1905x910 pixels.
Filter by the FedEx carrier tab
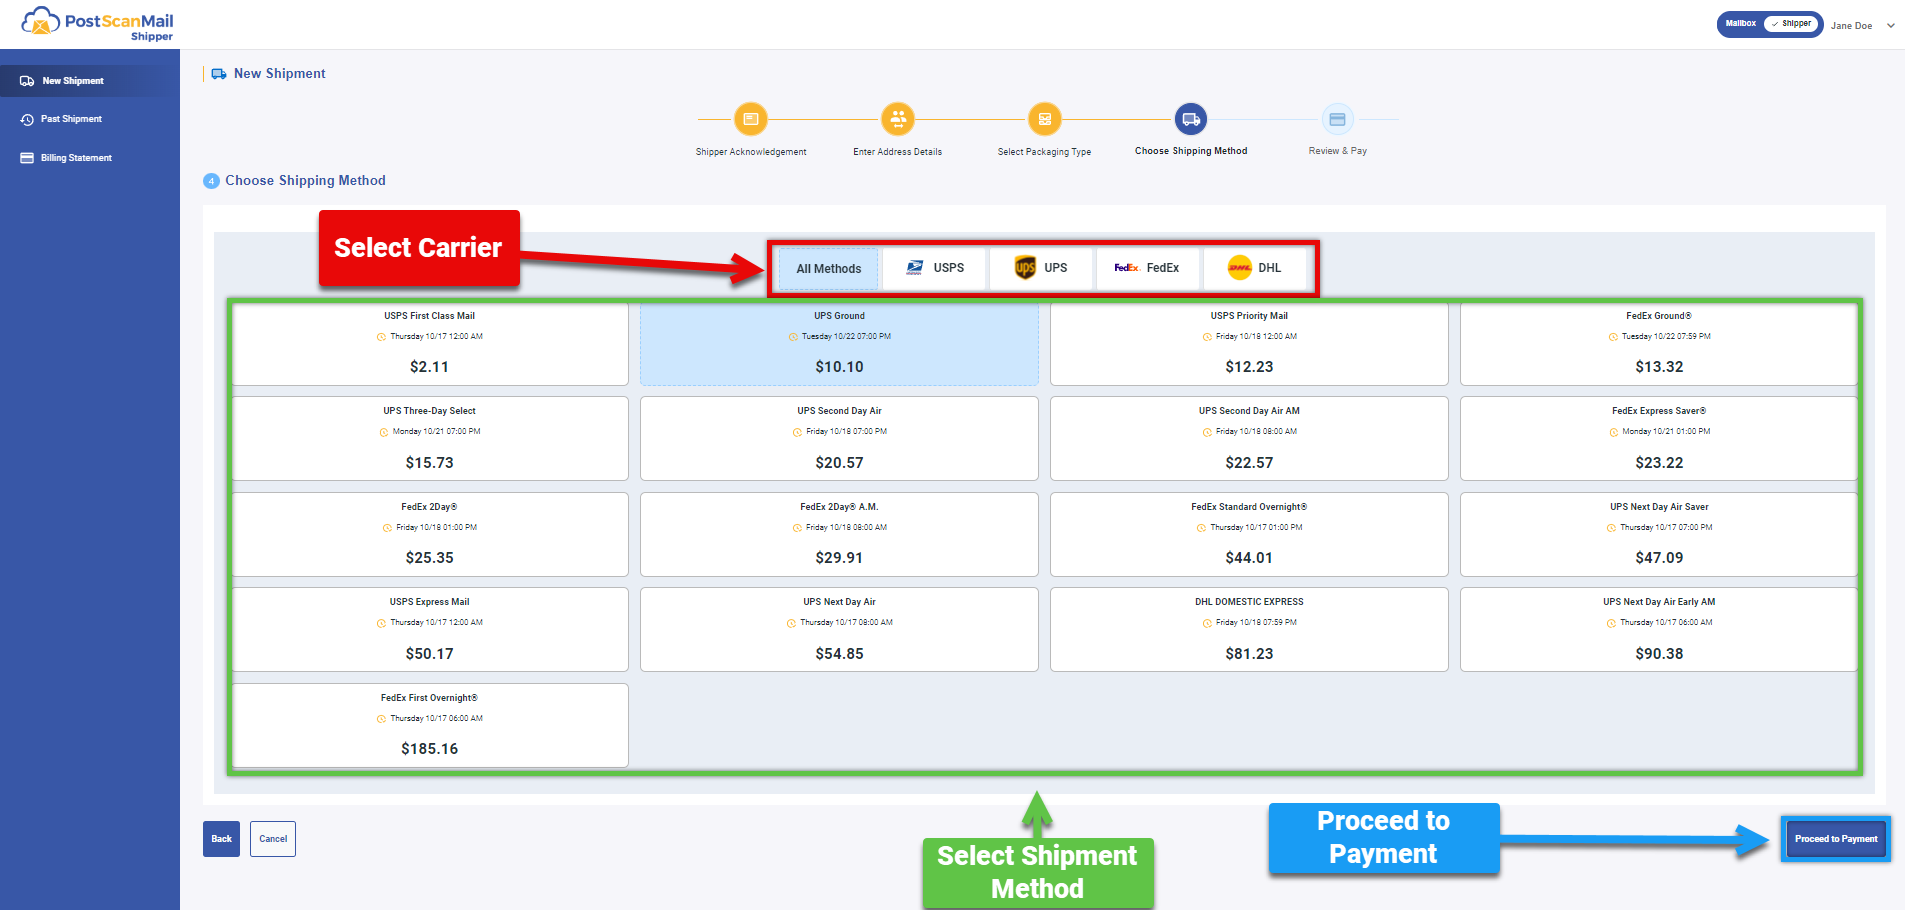click(1147, 268)
